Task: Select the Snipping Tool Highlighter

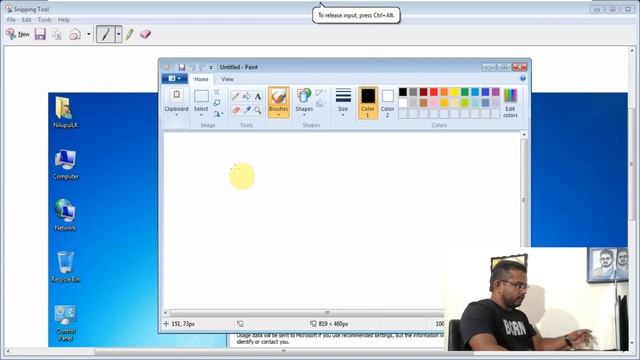Action: (130, 34)
